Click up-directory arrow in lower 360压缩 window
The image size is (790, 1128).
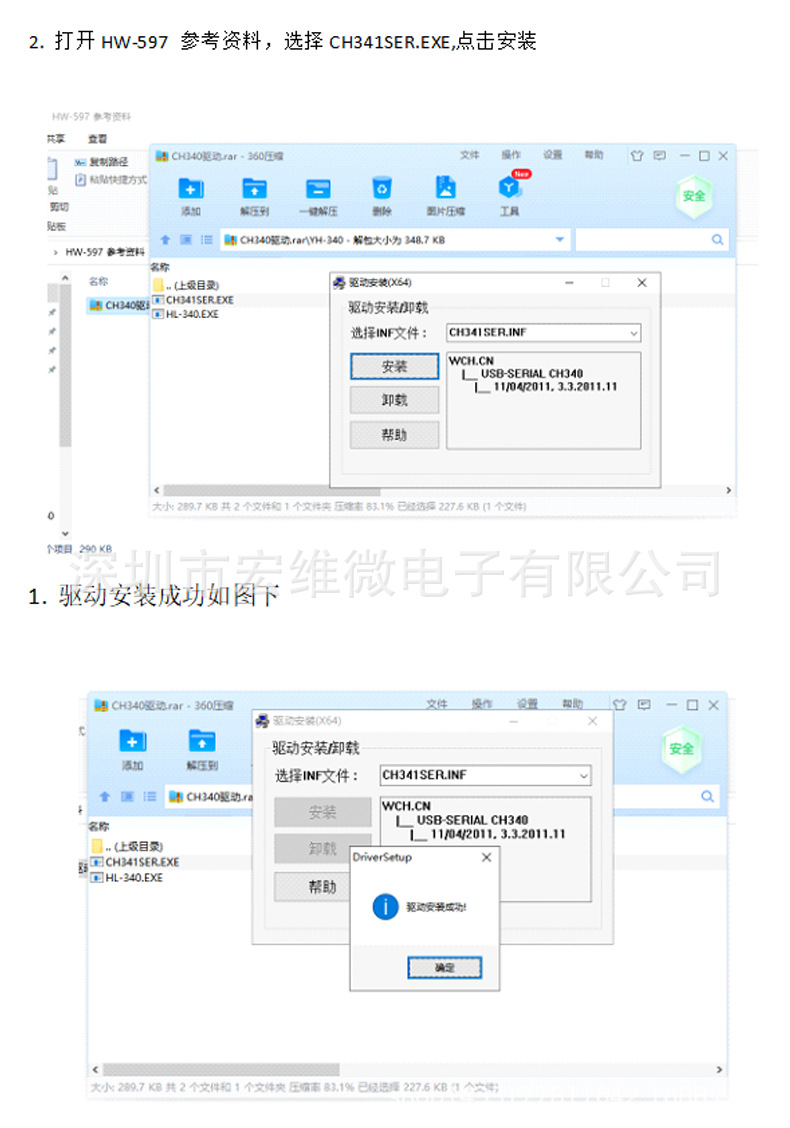pos(105,796)
